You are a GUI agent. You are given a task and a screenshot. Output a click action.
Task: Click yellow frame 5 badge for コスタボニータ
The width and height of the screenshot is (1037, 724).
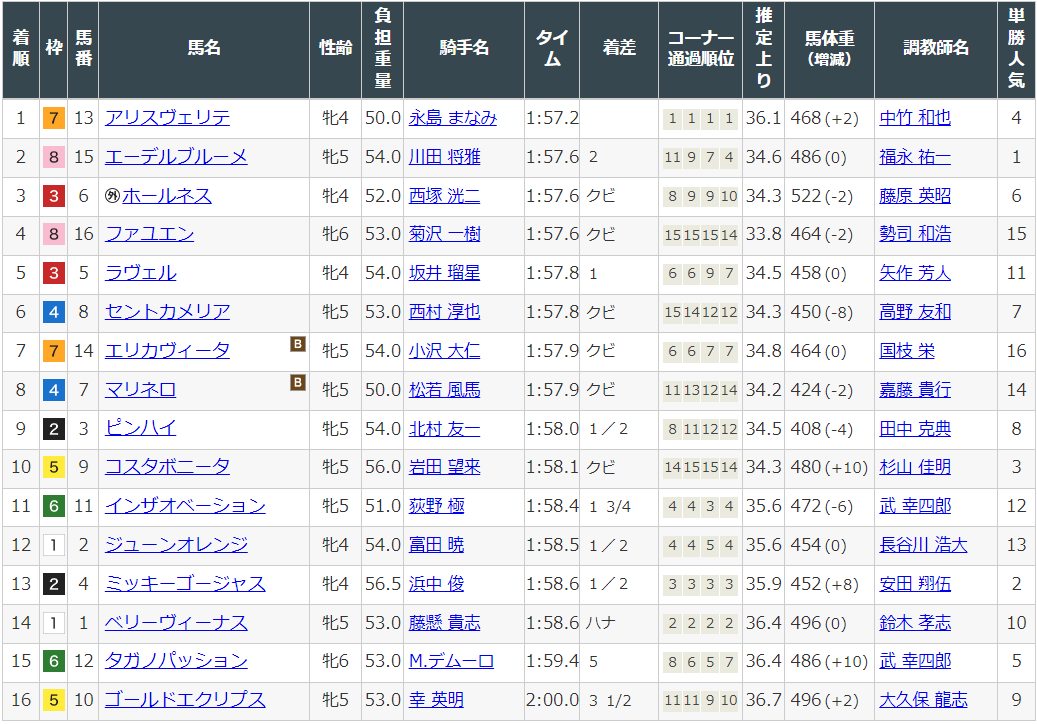tap(54, 467)
